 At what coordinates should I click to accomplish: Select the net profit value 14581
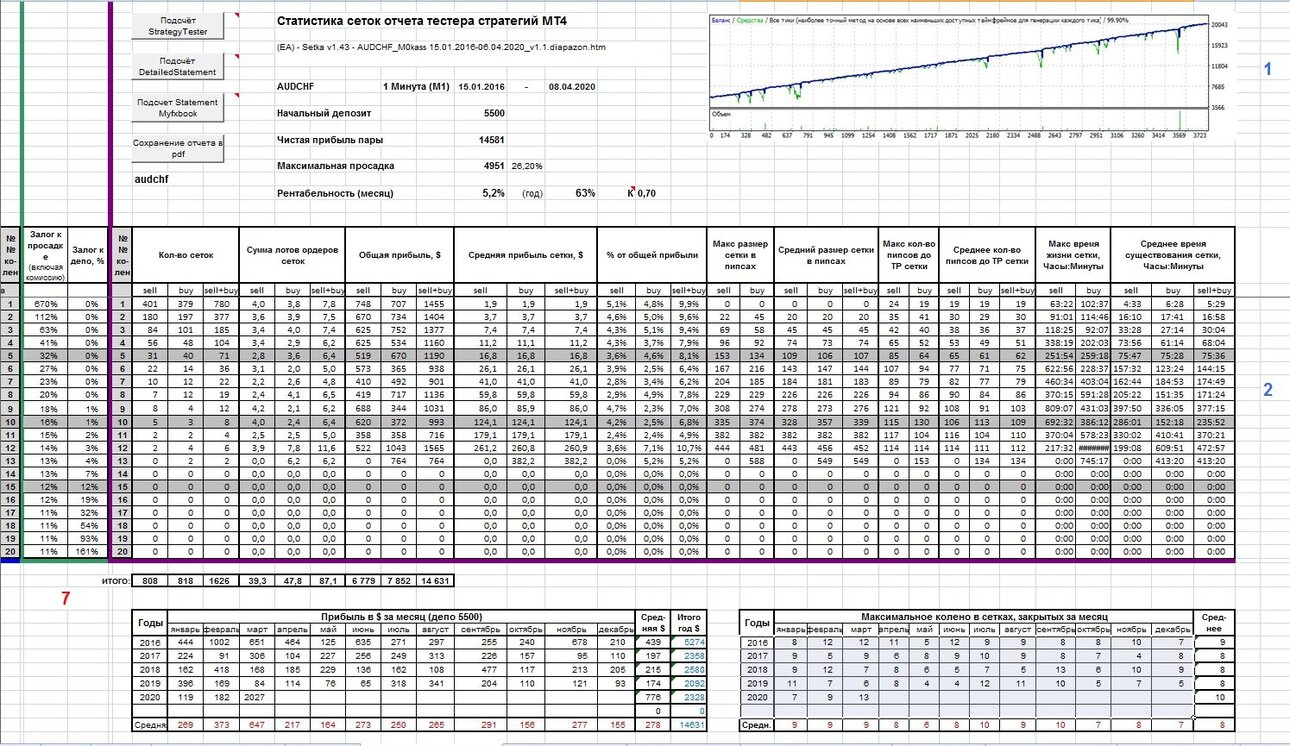click(491, 140)
